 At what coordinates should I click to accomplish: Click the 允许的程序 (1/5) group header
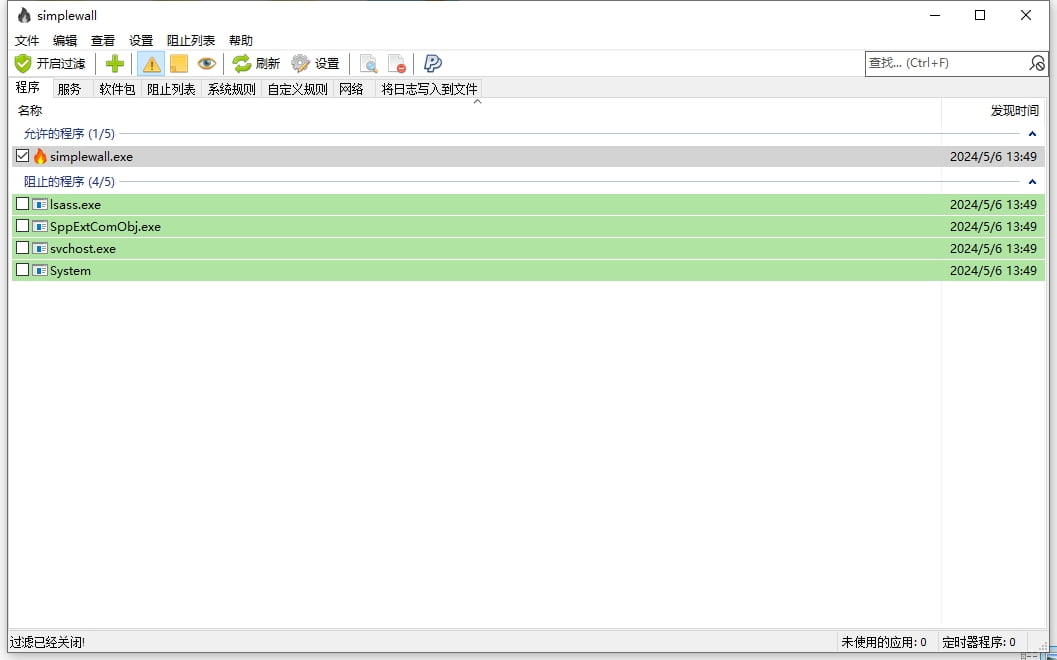click(69, 133)
